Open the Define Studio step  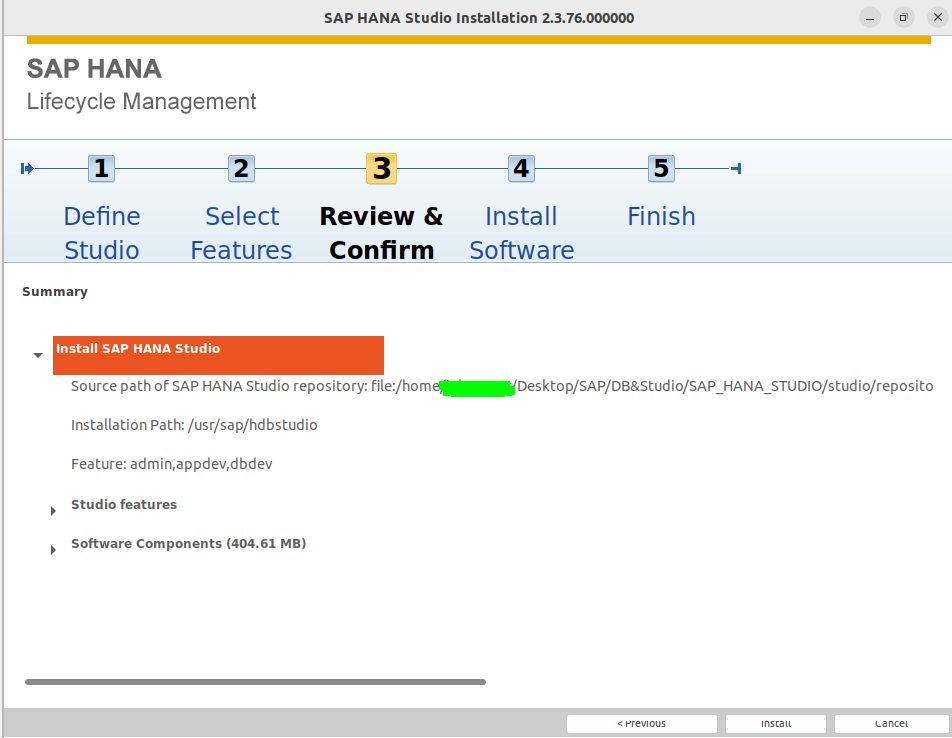(102, 233)
